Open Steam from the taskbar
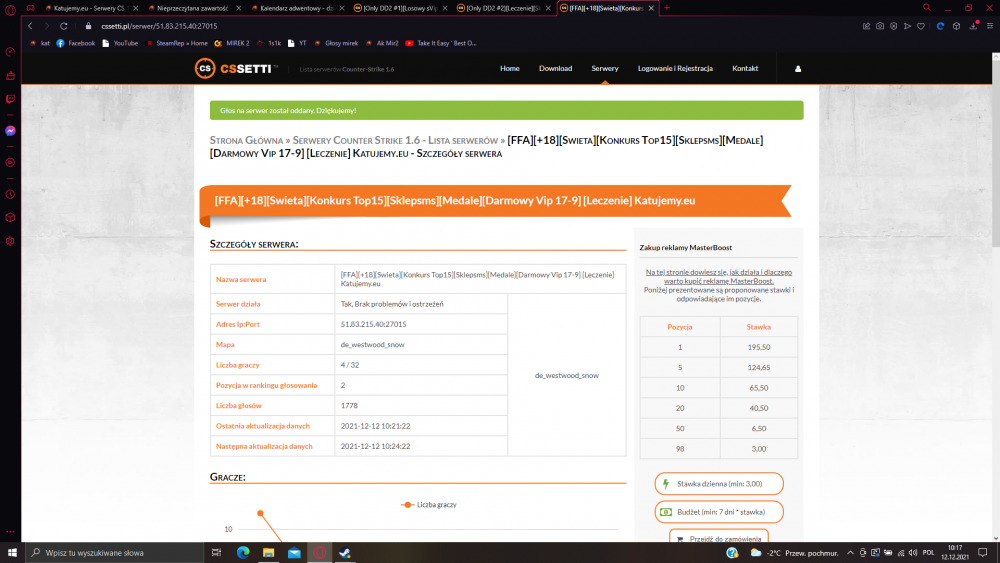Screen dimensions: 1000x563 click(x=345, y=553)
